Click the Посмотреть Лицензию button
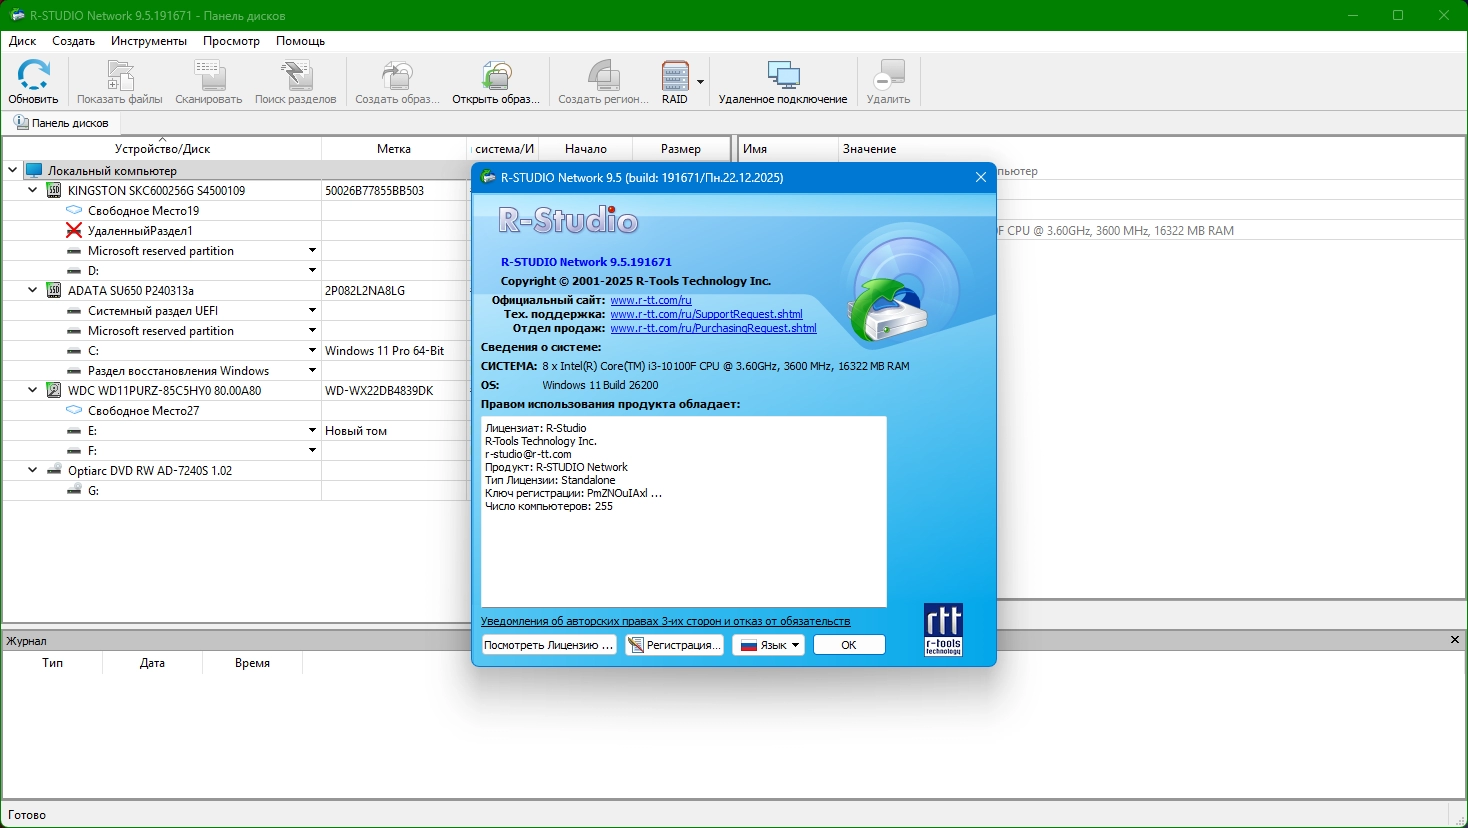Screen dimensions: 1468x828 pos(548,645)
